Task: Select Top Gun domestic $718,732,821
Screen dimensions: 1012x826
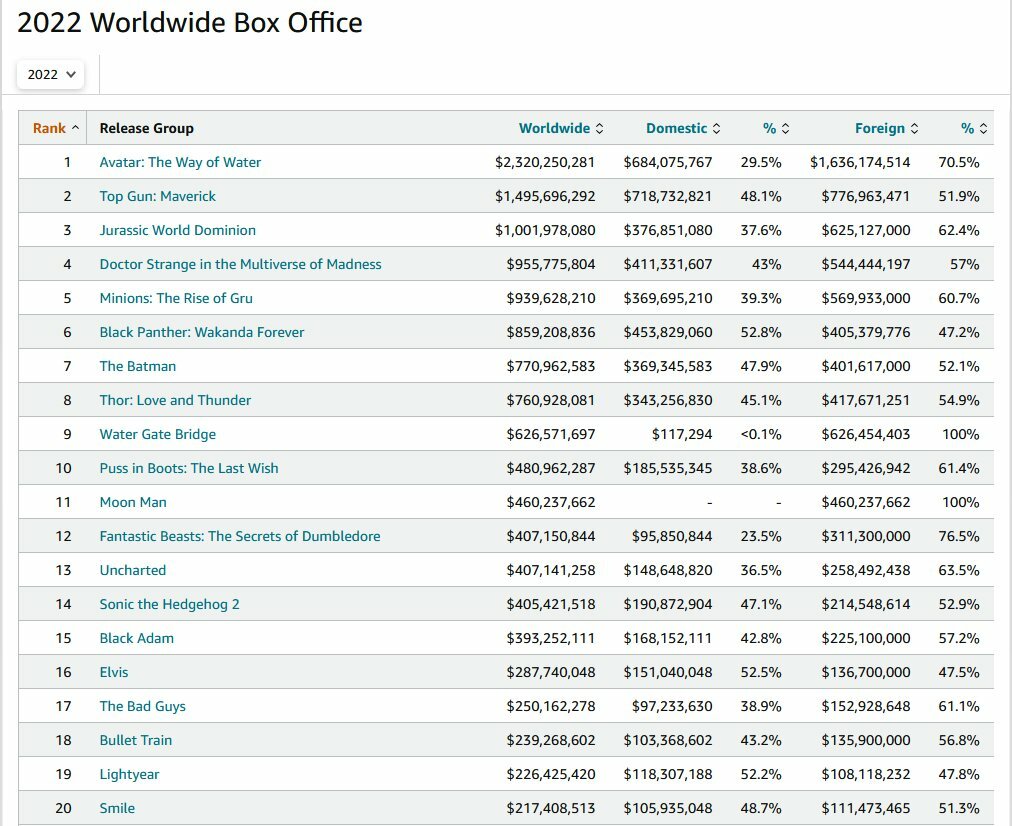Action: pyautogui.click(x=667, y=196)
